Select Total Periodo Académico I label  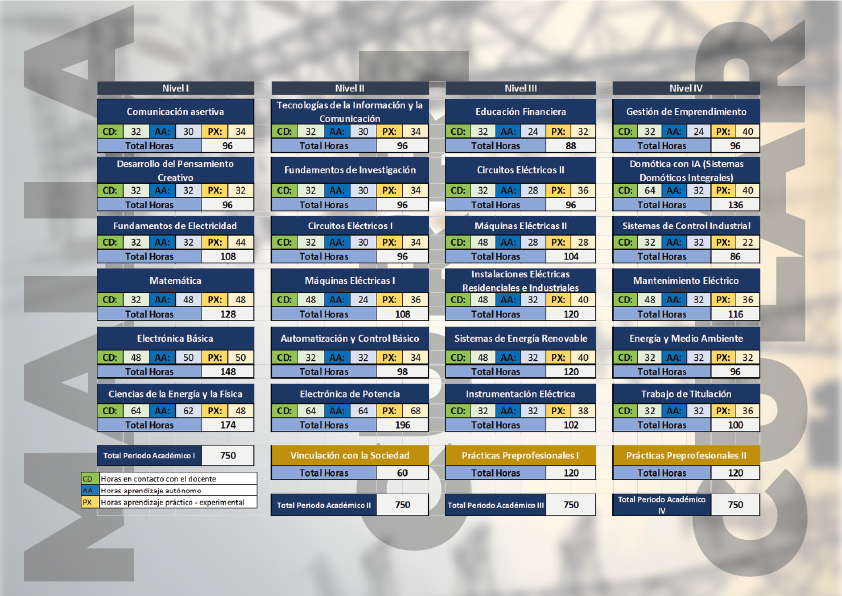[149, 455]
